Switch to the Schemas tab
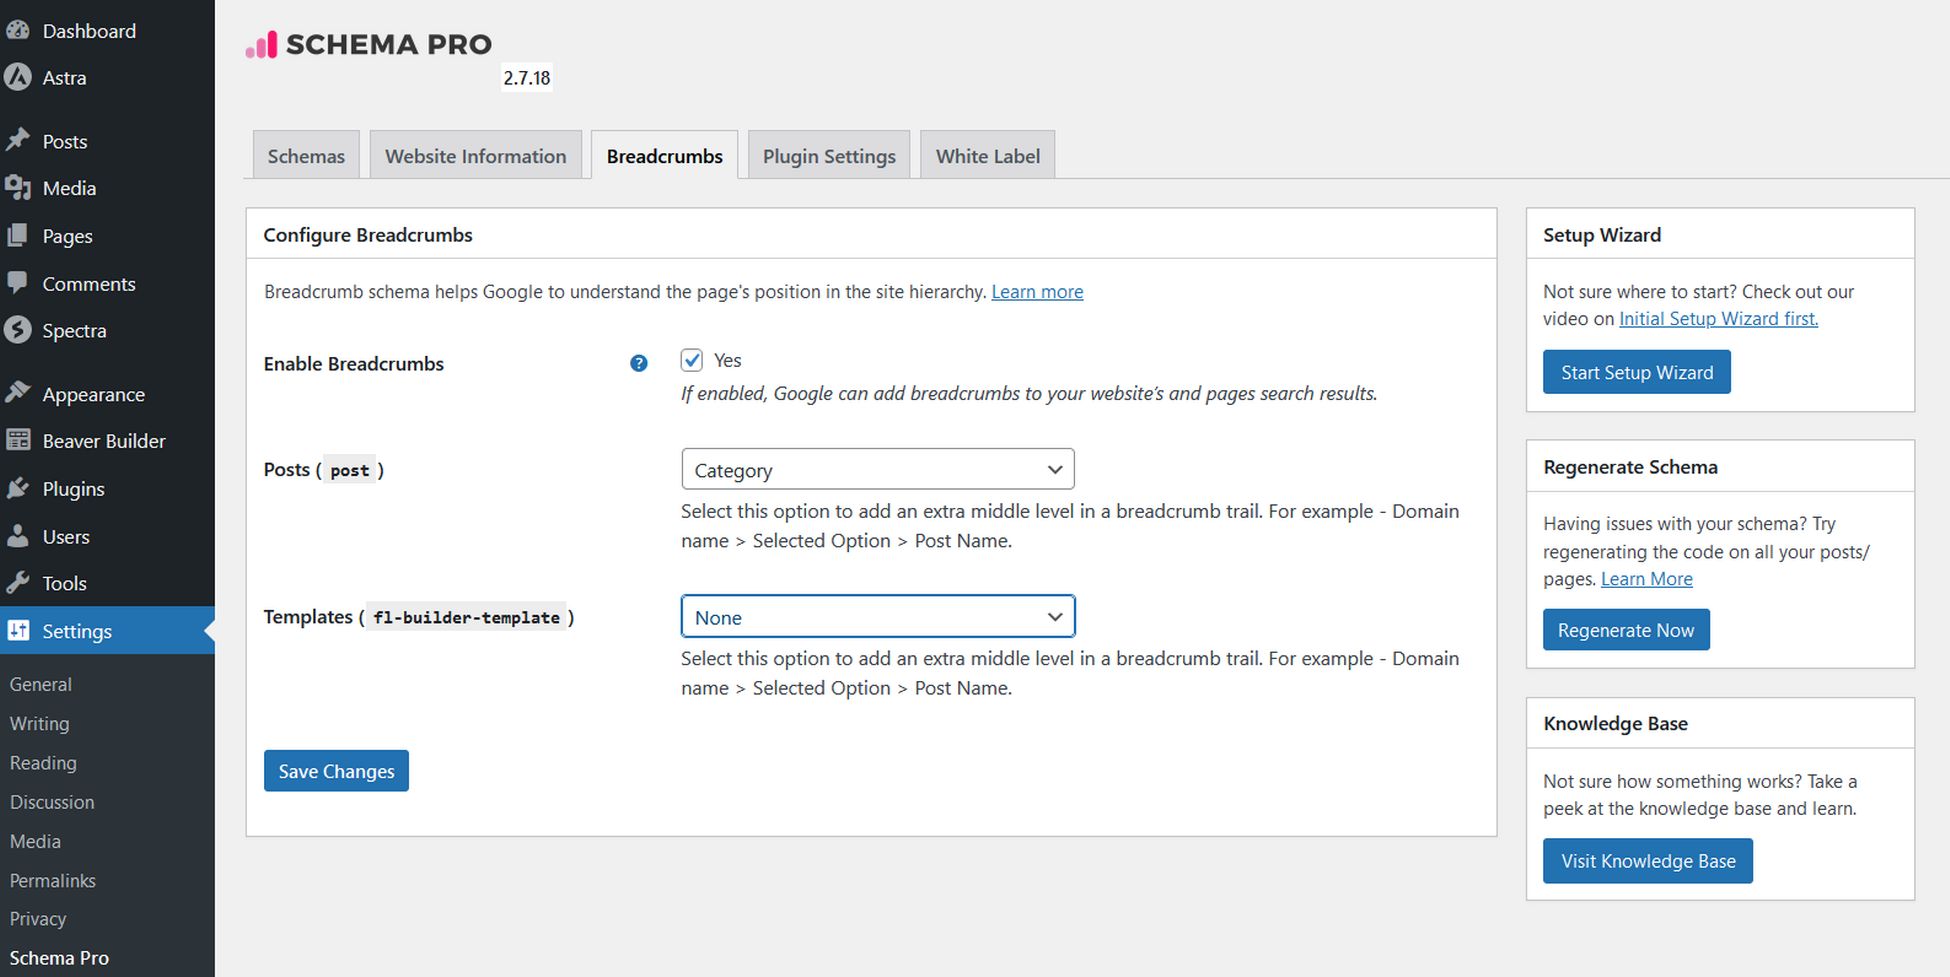1950x977 pixels. tap(306, 155)
